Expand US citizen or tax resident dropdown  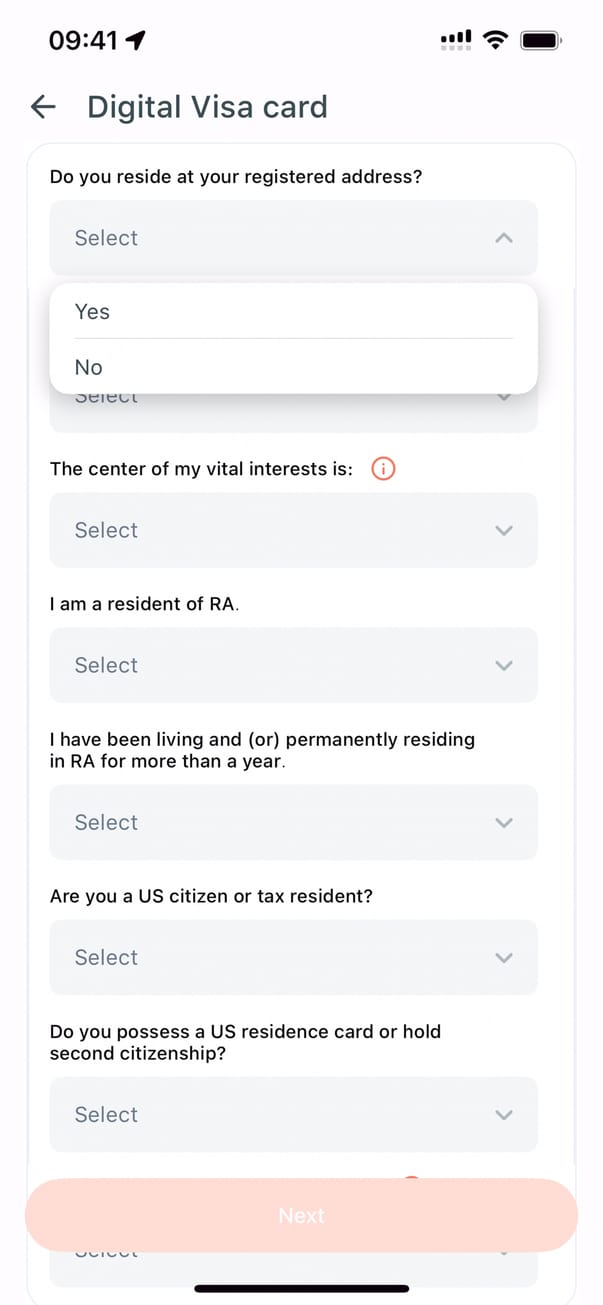293,957
